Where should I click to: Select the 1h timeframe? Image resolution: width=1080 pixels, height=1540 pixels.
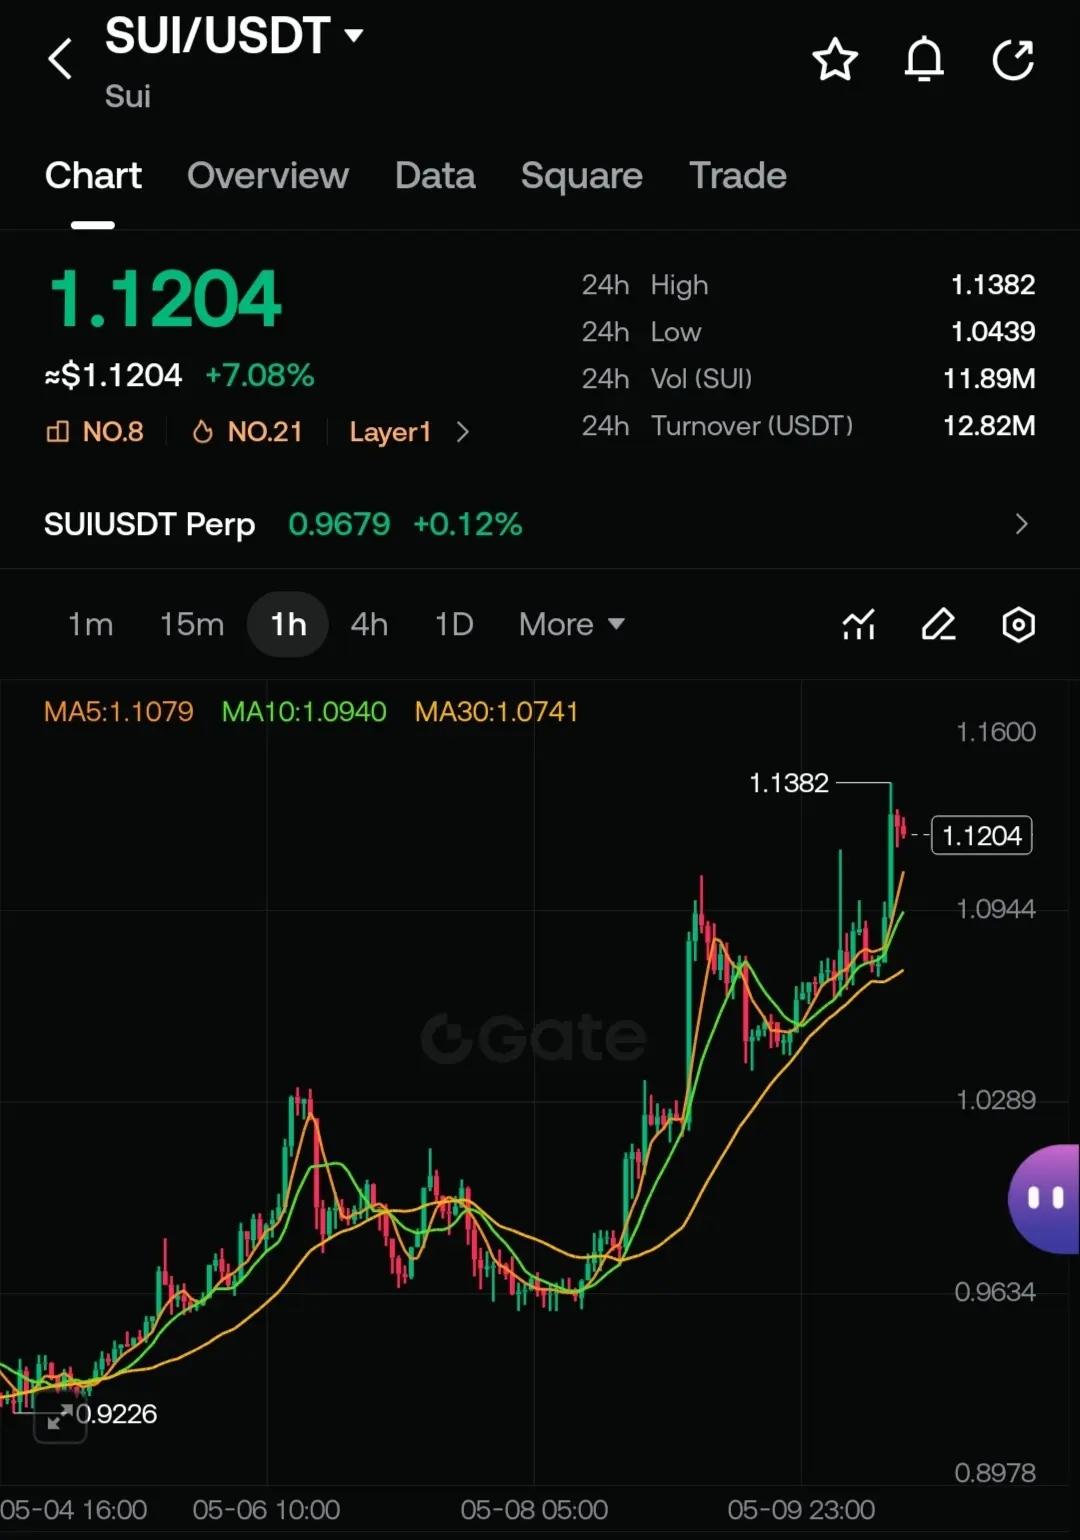[x=288, y=625]
